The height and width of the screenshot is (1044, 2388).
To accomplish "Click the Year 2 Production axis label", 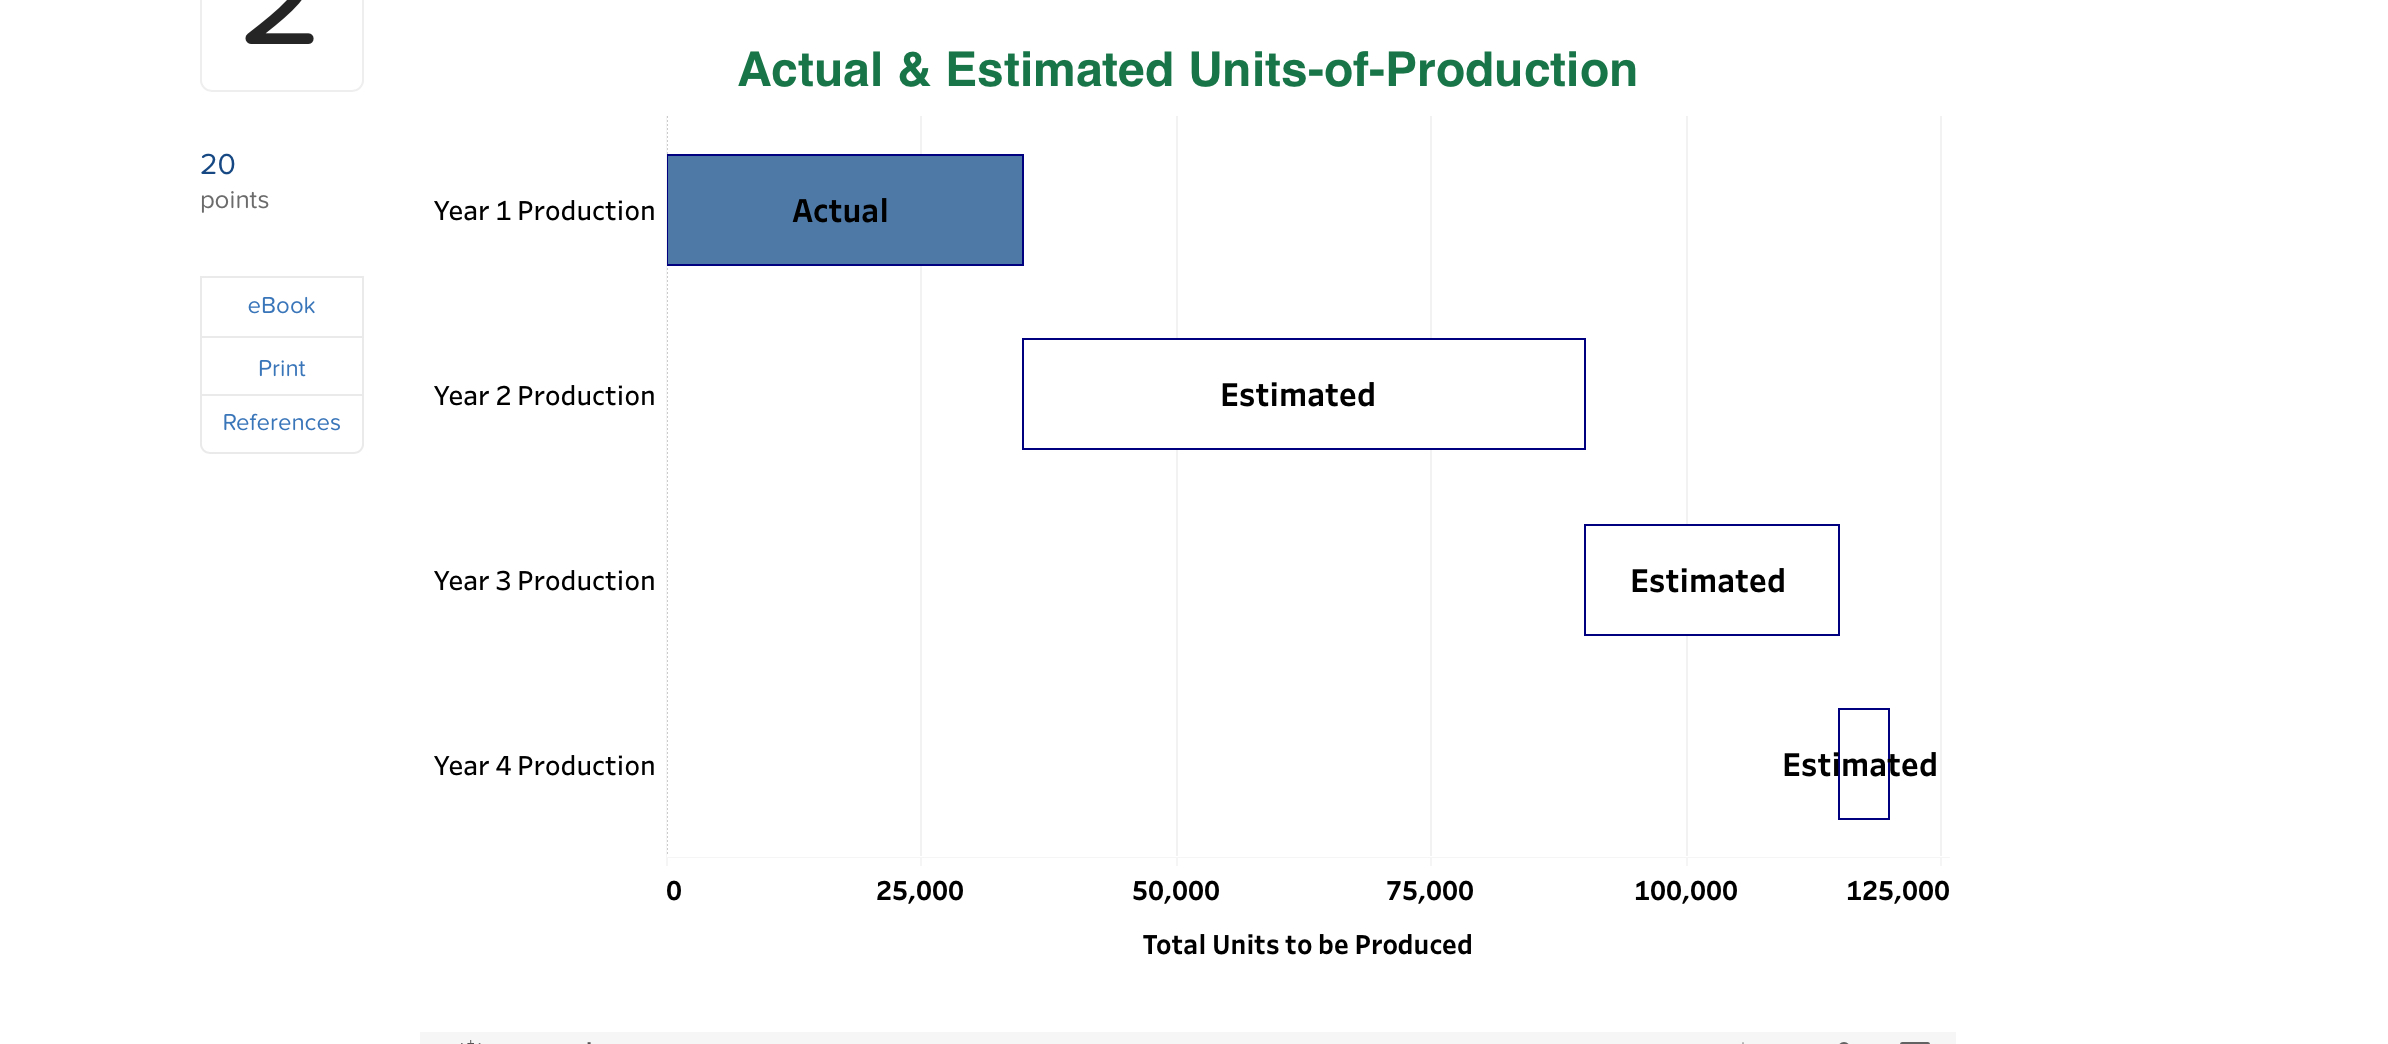I will (x=544, y=395).
